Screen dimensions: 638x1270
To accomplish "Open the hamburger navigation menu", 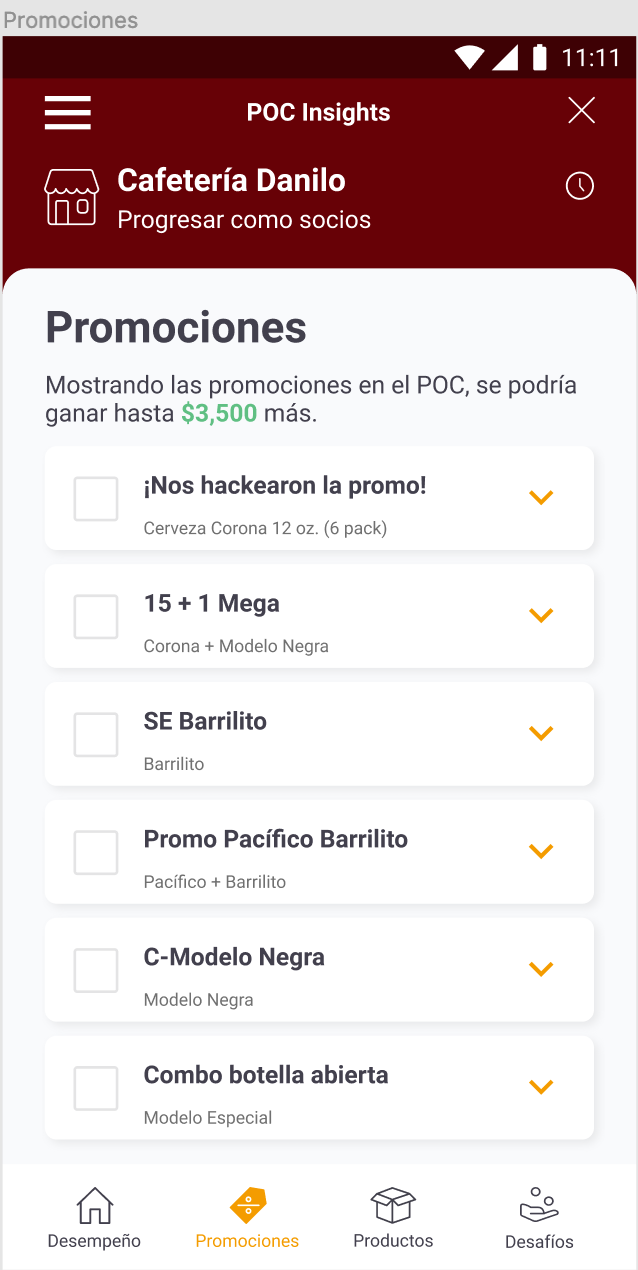I will click(67, 113).
